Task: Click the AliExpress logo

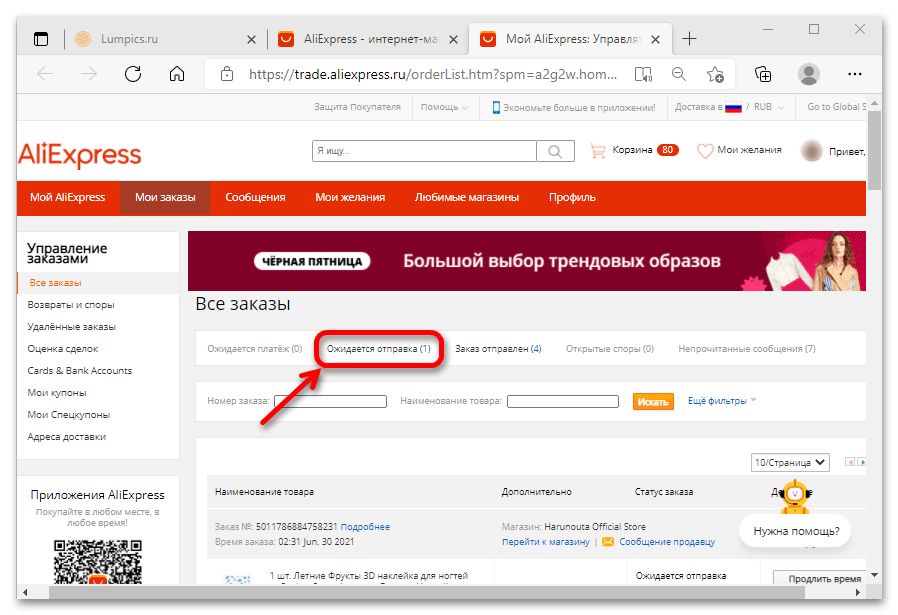Action: pyautogui.click(x=80, y=155)
